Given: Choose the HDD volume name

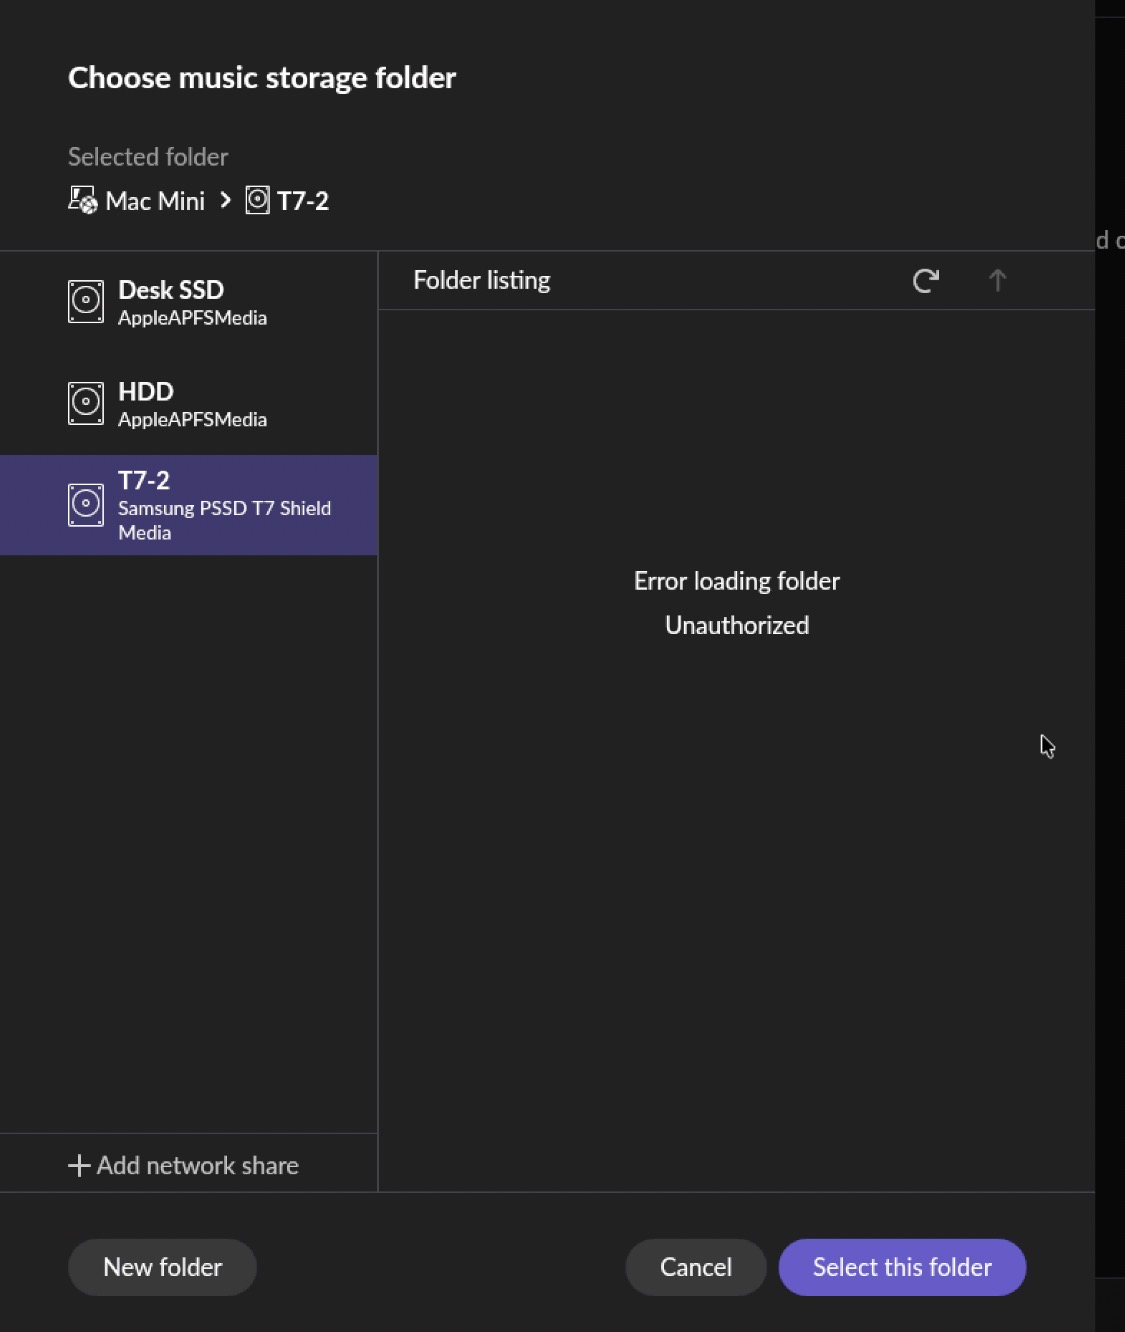Looking at the screenshot, I should pos(146,391).
